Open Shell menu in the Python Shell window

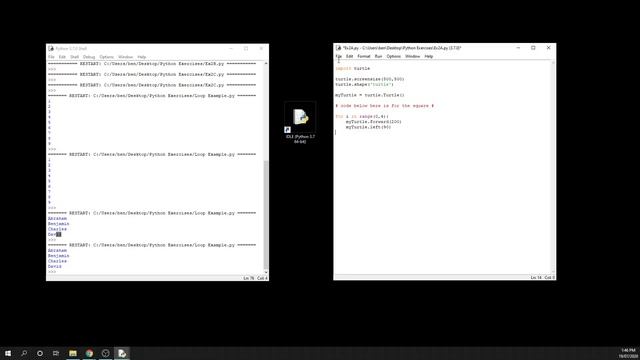point(74,57)
